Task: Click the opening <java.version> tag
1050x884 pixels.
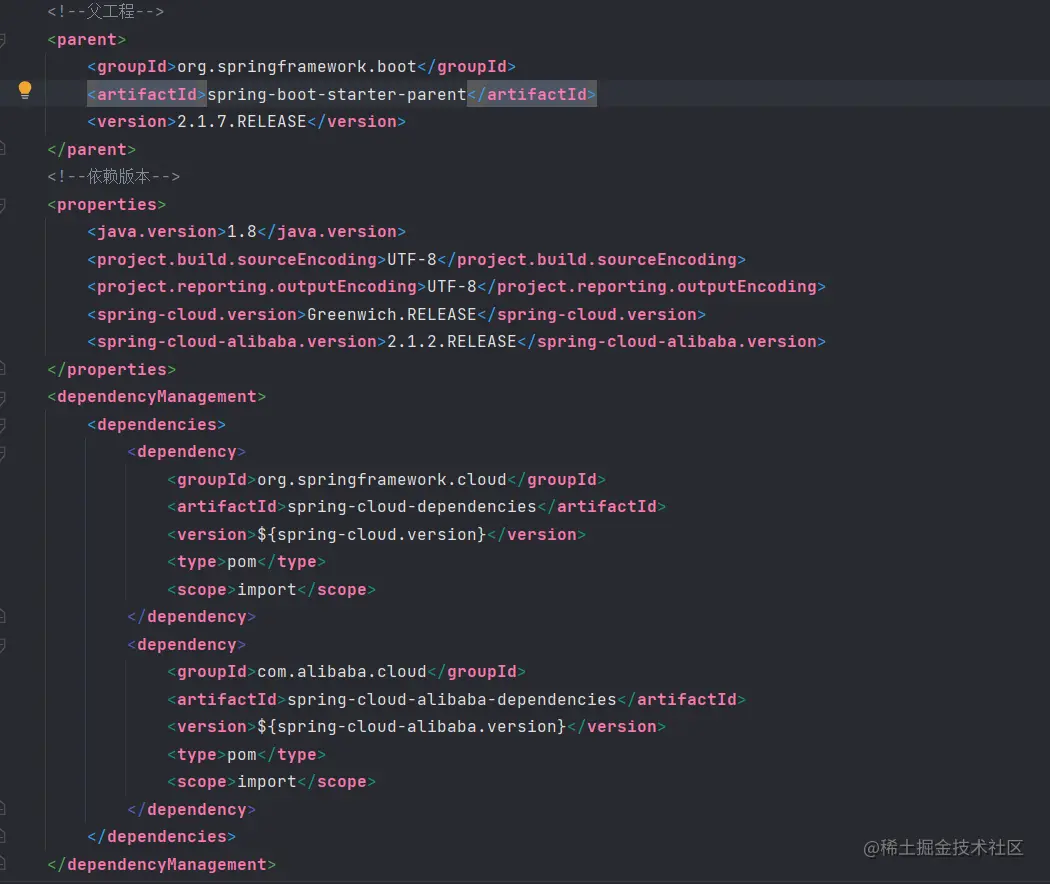Action: click(157, 232)
